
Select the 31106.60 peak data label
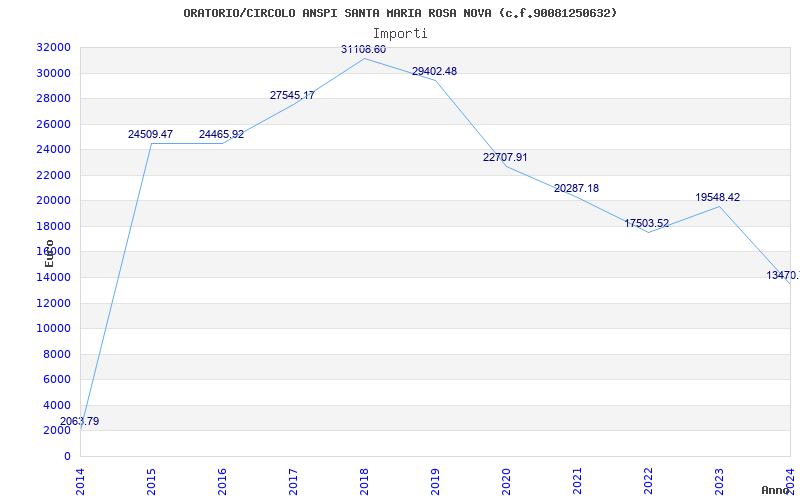tap(363, 49)
